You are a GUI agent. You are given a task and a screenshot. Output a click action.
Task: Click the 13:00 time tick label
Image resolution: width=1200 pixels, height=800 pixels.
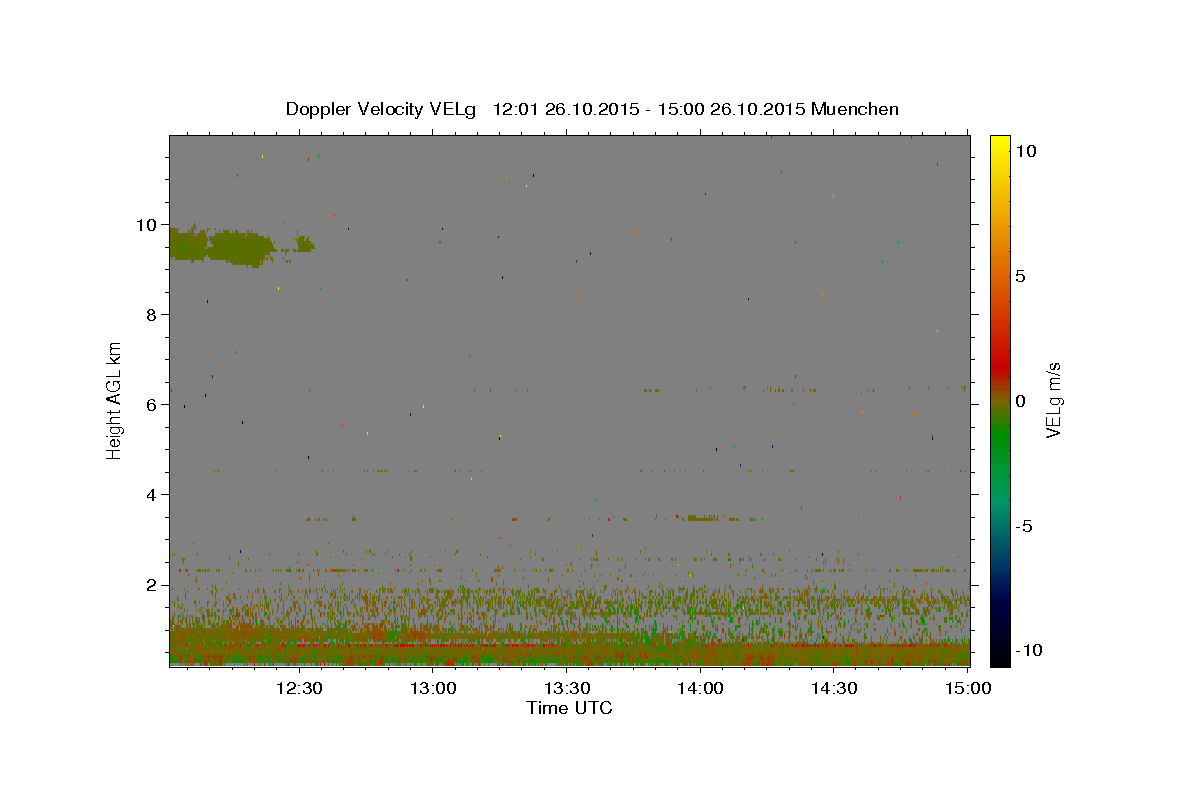[x=433, y=688]
